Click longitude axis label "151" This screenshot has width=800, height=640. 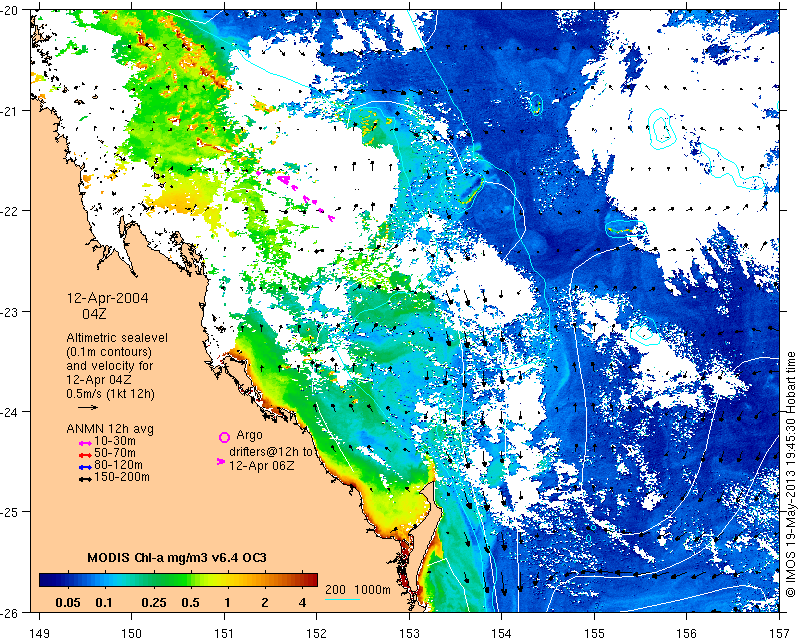coord(224,634)
